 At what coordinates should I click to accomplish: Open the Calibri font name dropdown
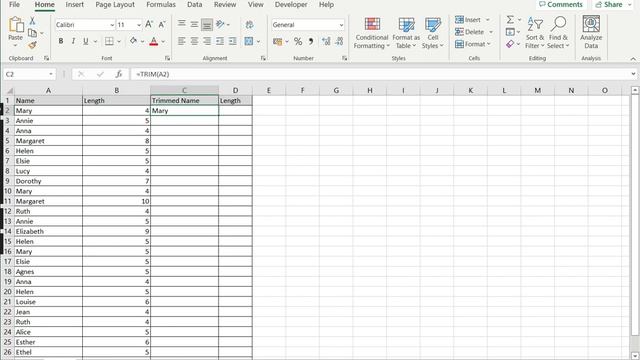click(x=112, y=25)
